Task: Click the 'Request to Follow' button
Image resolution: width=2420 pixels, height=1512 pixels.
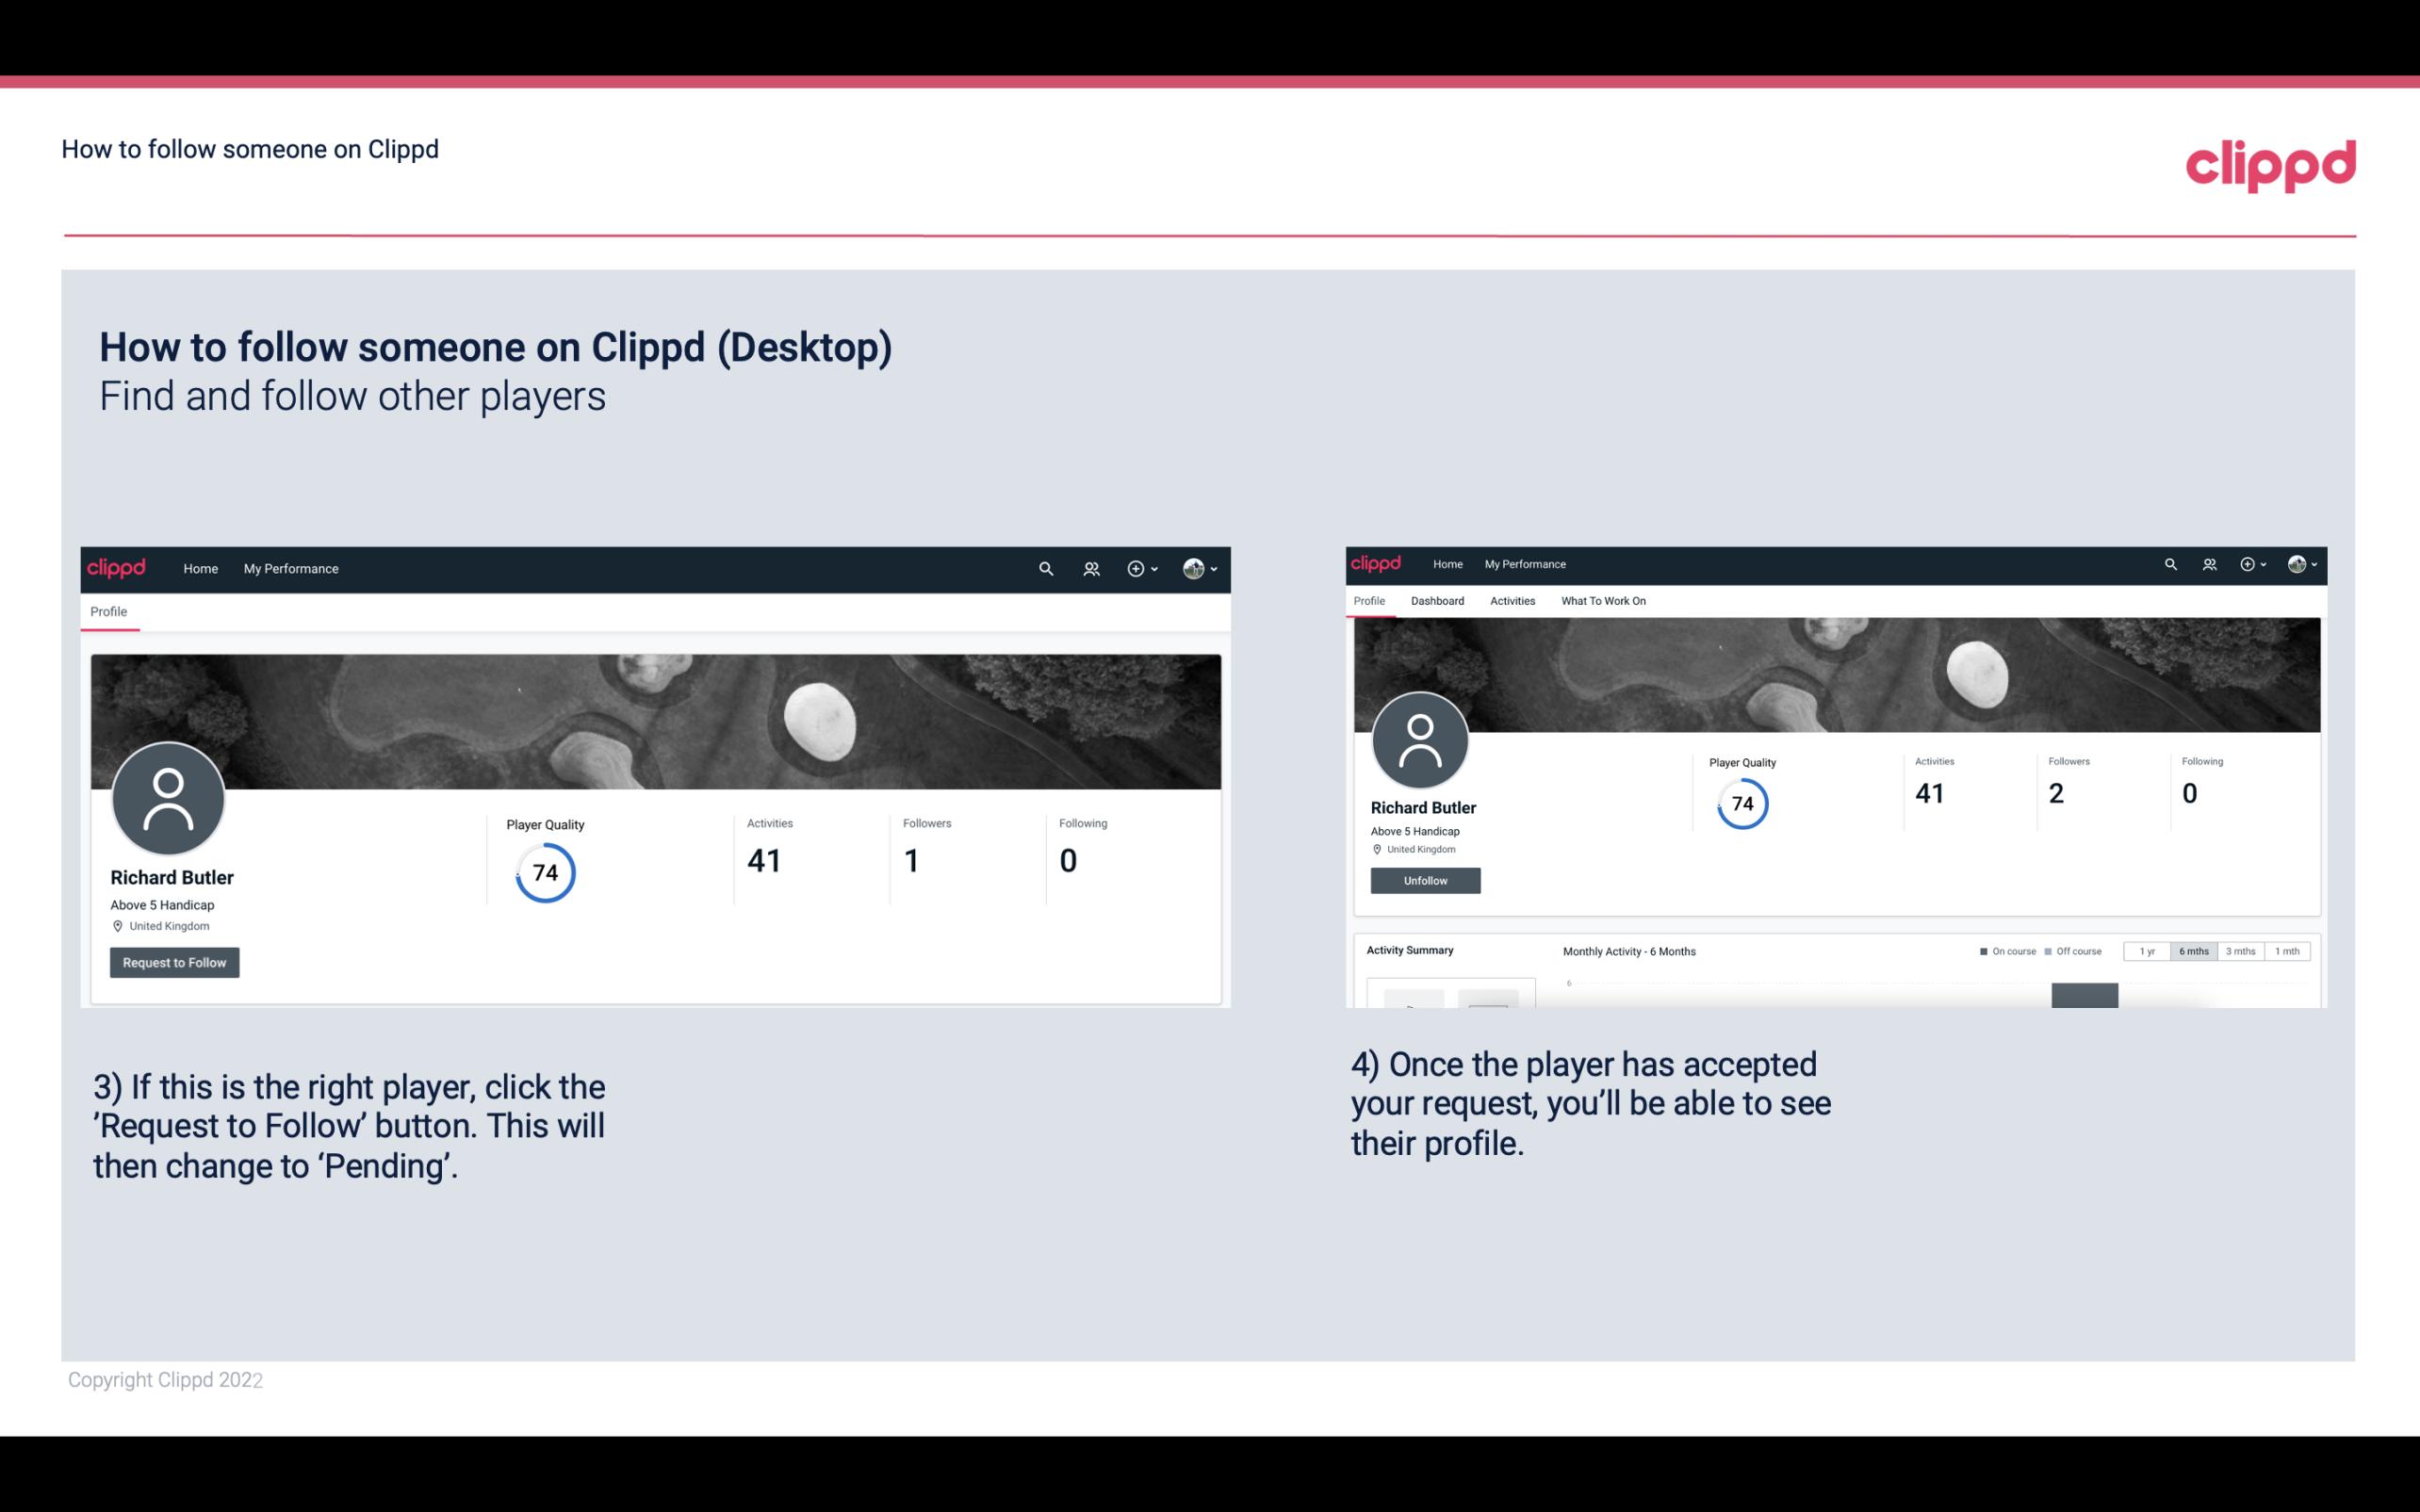Action: point(174,962)
